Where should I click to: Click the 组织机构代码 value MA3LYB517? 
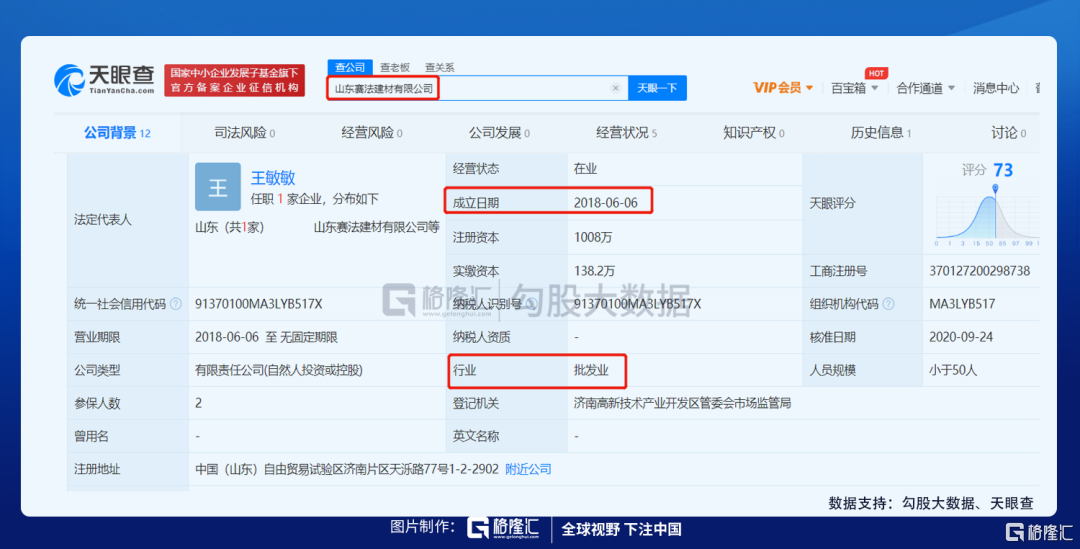click(x=962, y=304)
